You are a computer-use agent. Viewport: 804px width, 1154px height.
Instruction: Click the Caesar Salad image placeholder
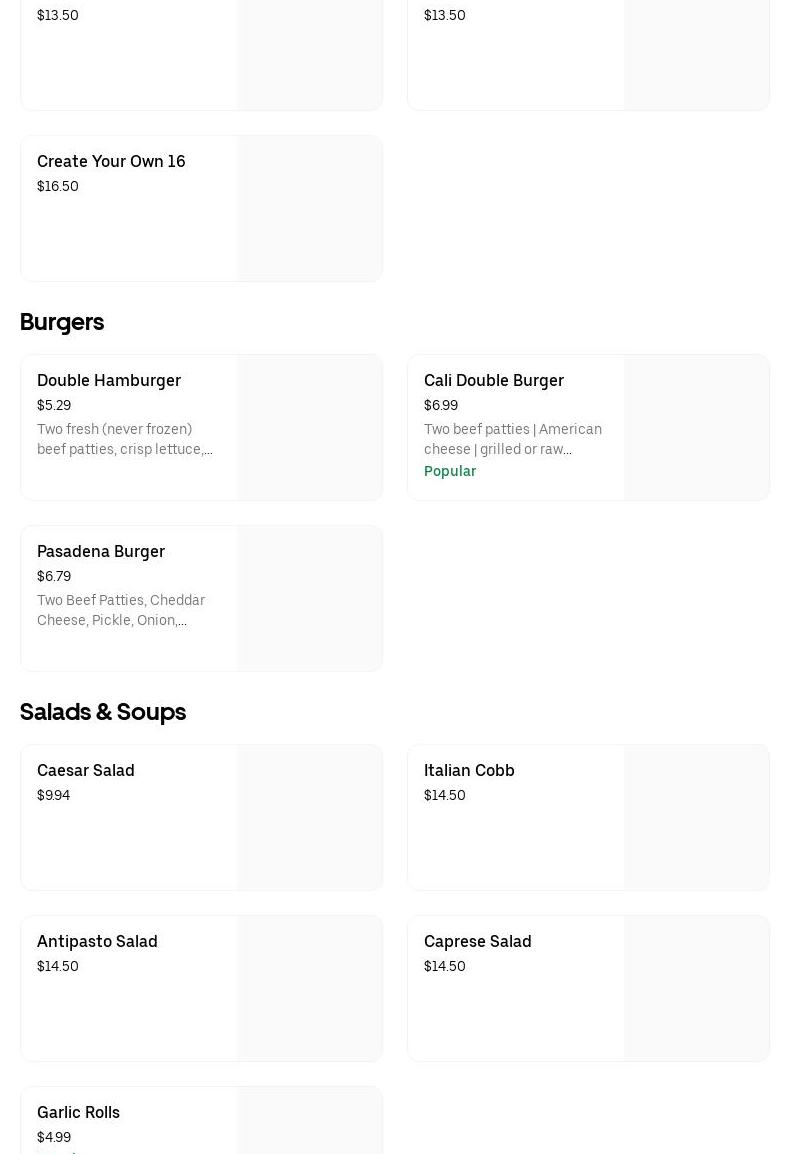[x=309, y=818]
